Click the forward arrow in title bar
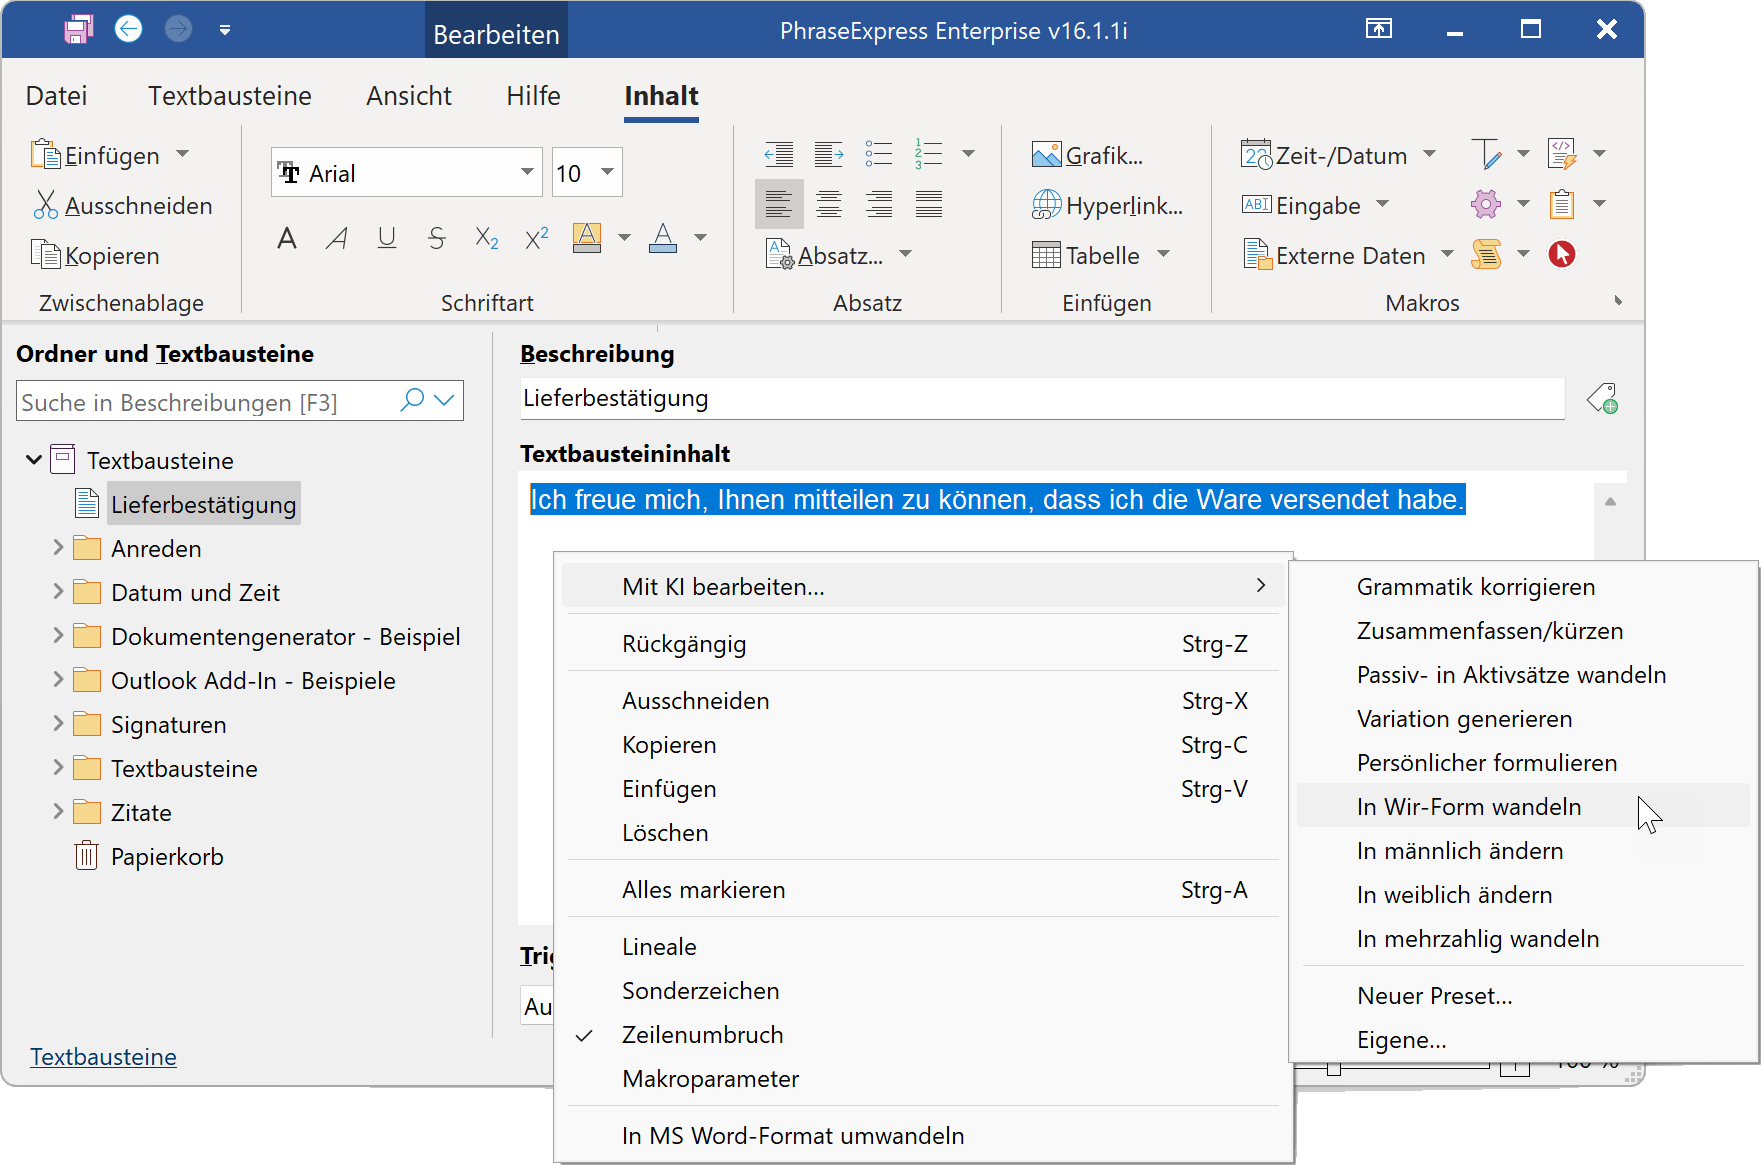This screenshot has height=1165, width=1761. (178, 29)
